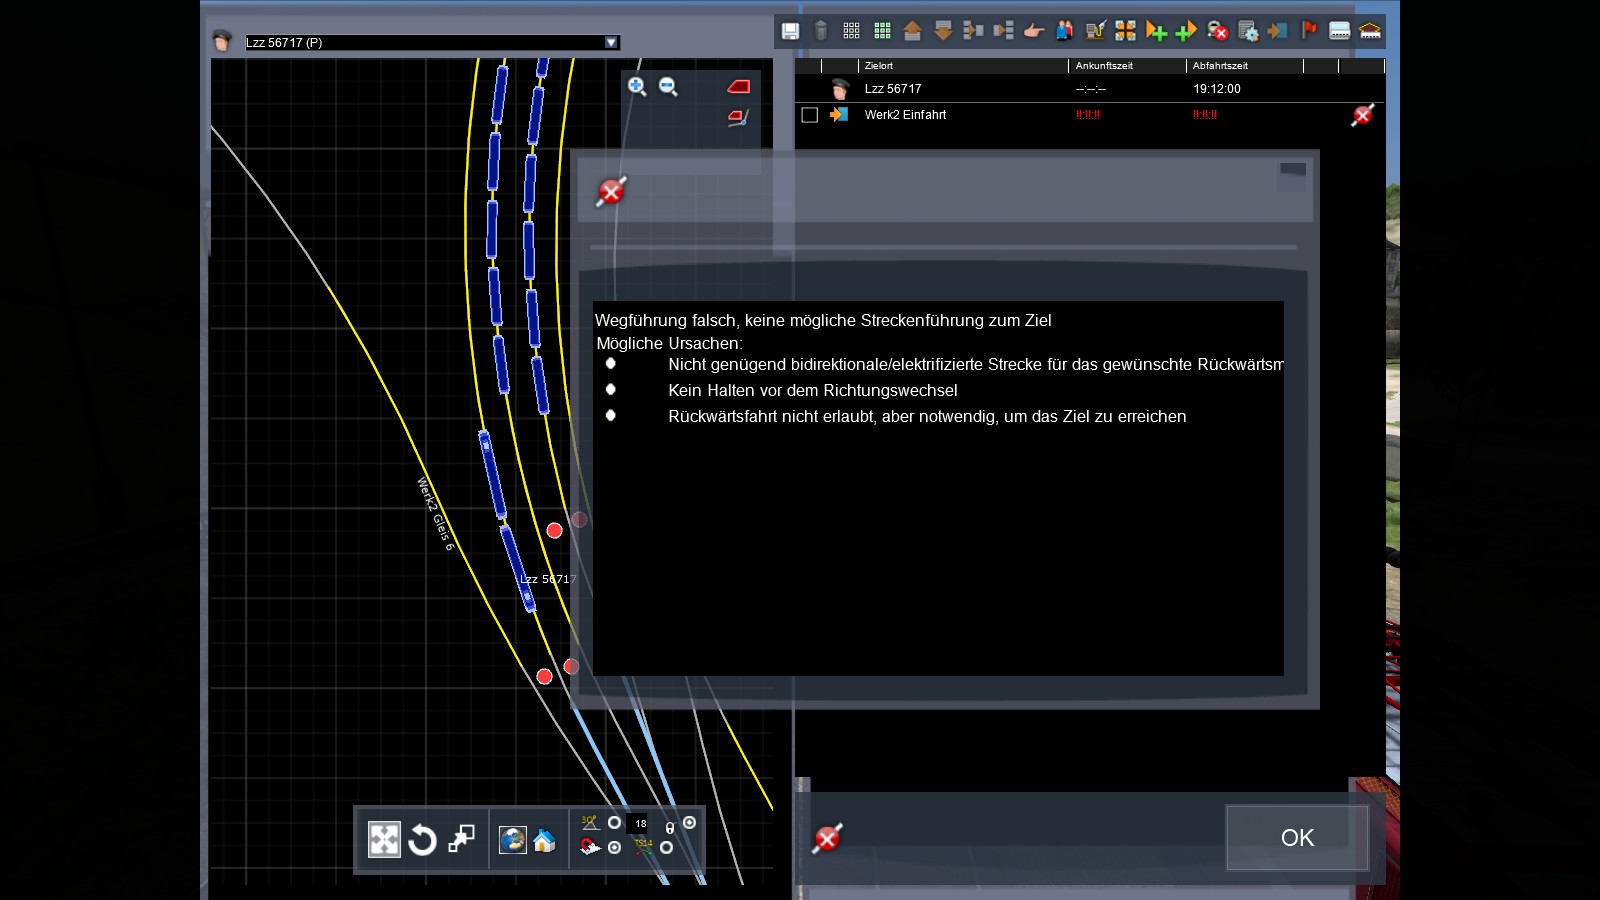Toggle the radio button beside the lock icon
Viewport: 1600px width, 900px height.
click(x=689, y=823)
